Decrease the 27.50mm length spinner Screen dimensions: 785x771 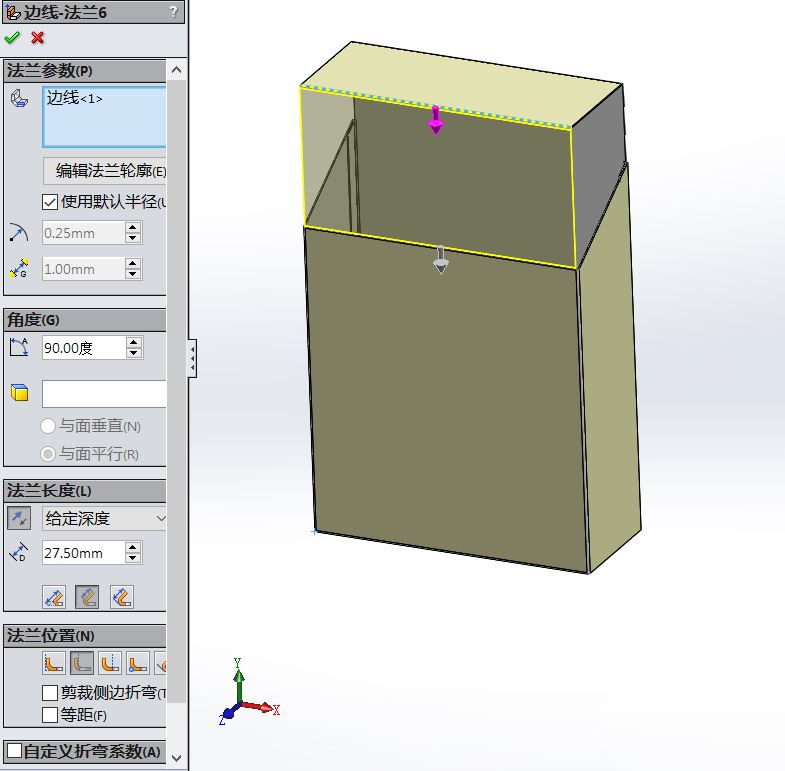[133, 558]
